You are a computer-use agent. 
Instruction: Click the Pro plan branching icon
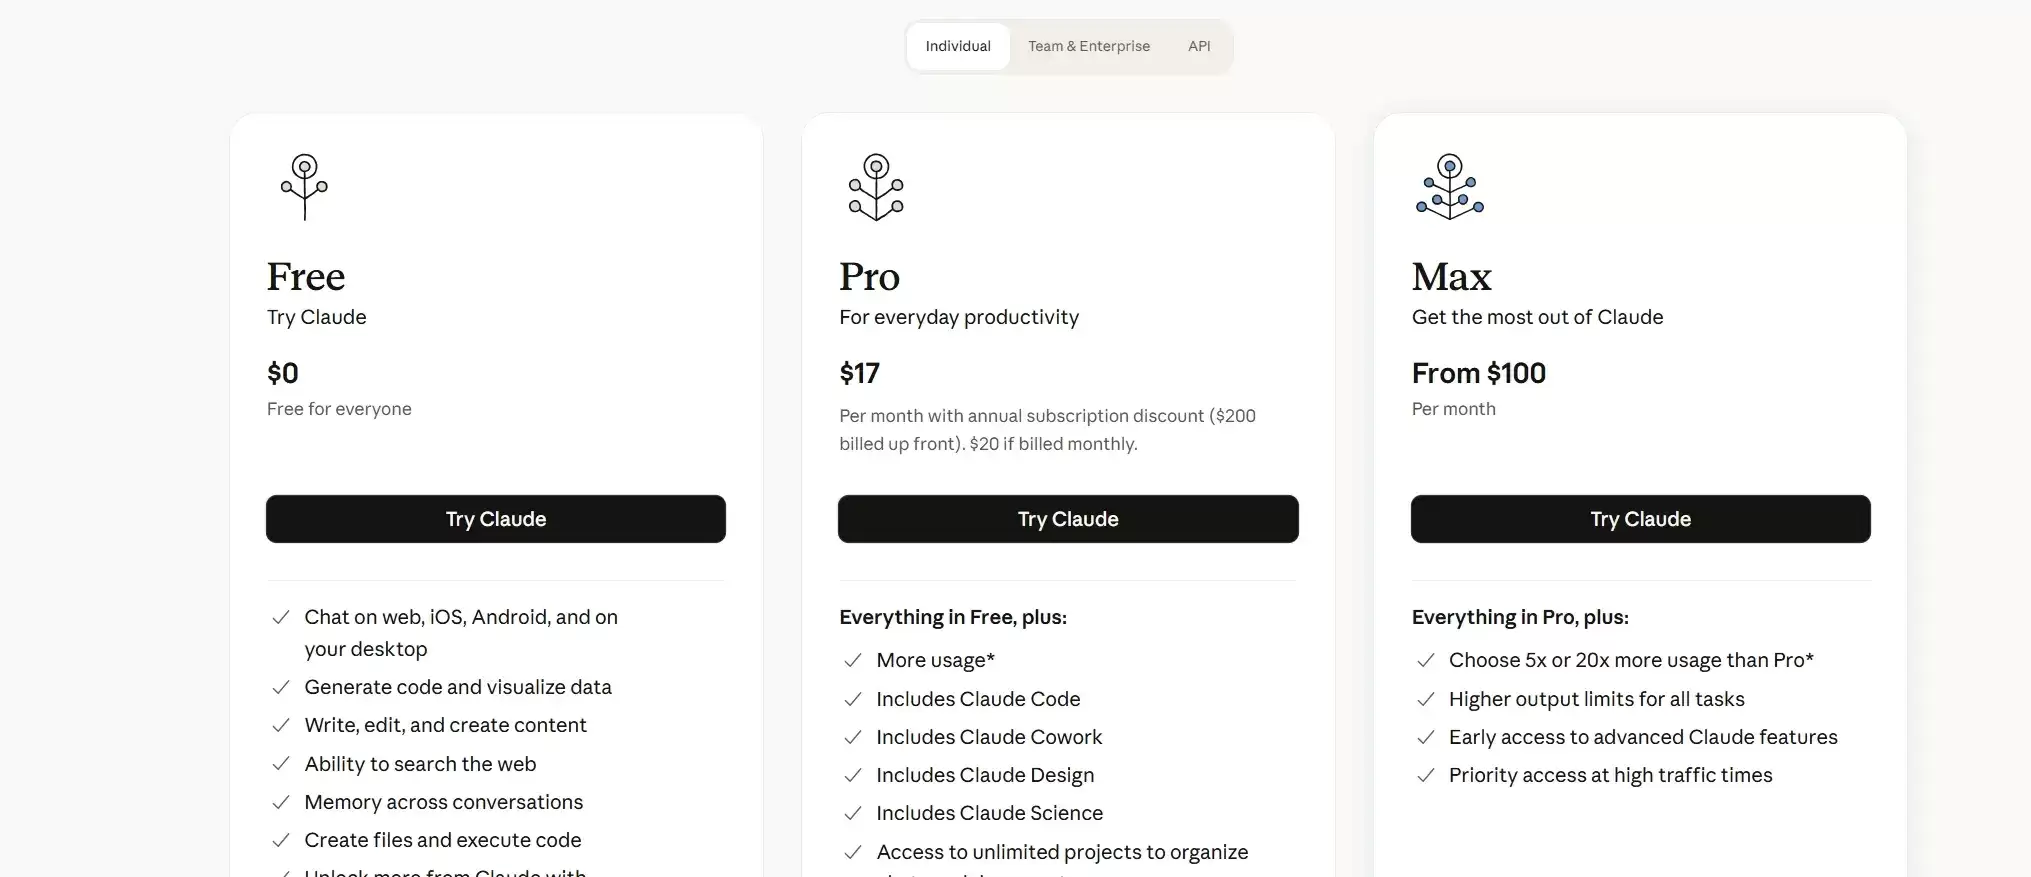876,187
